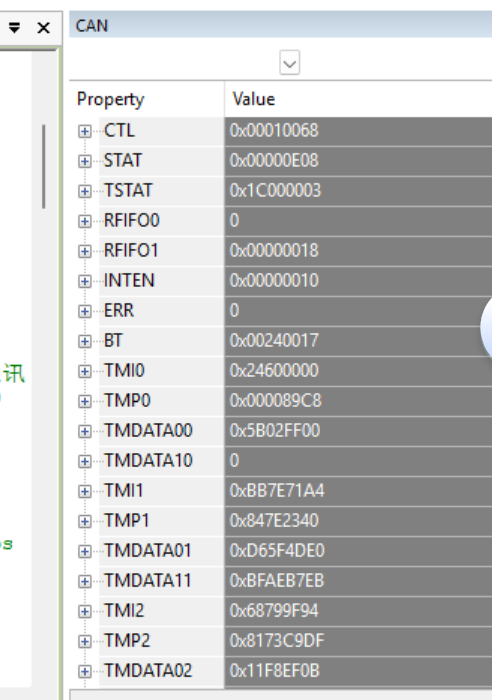Expand the TMP0 register node
Image resolution: width=492 pixels, height=700 pixels.
pos(84,401)
